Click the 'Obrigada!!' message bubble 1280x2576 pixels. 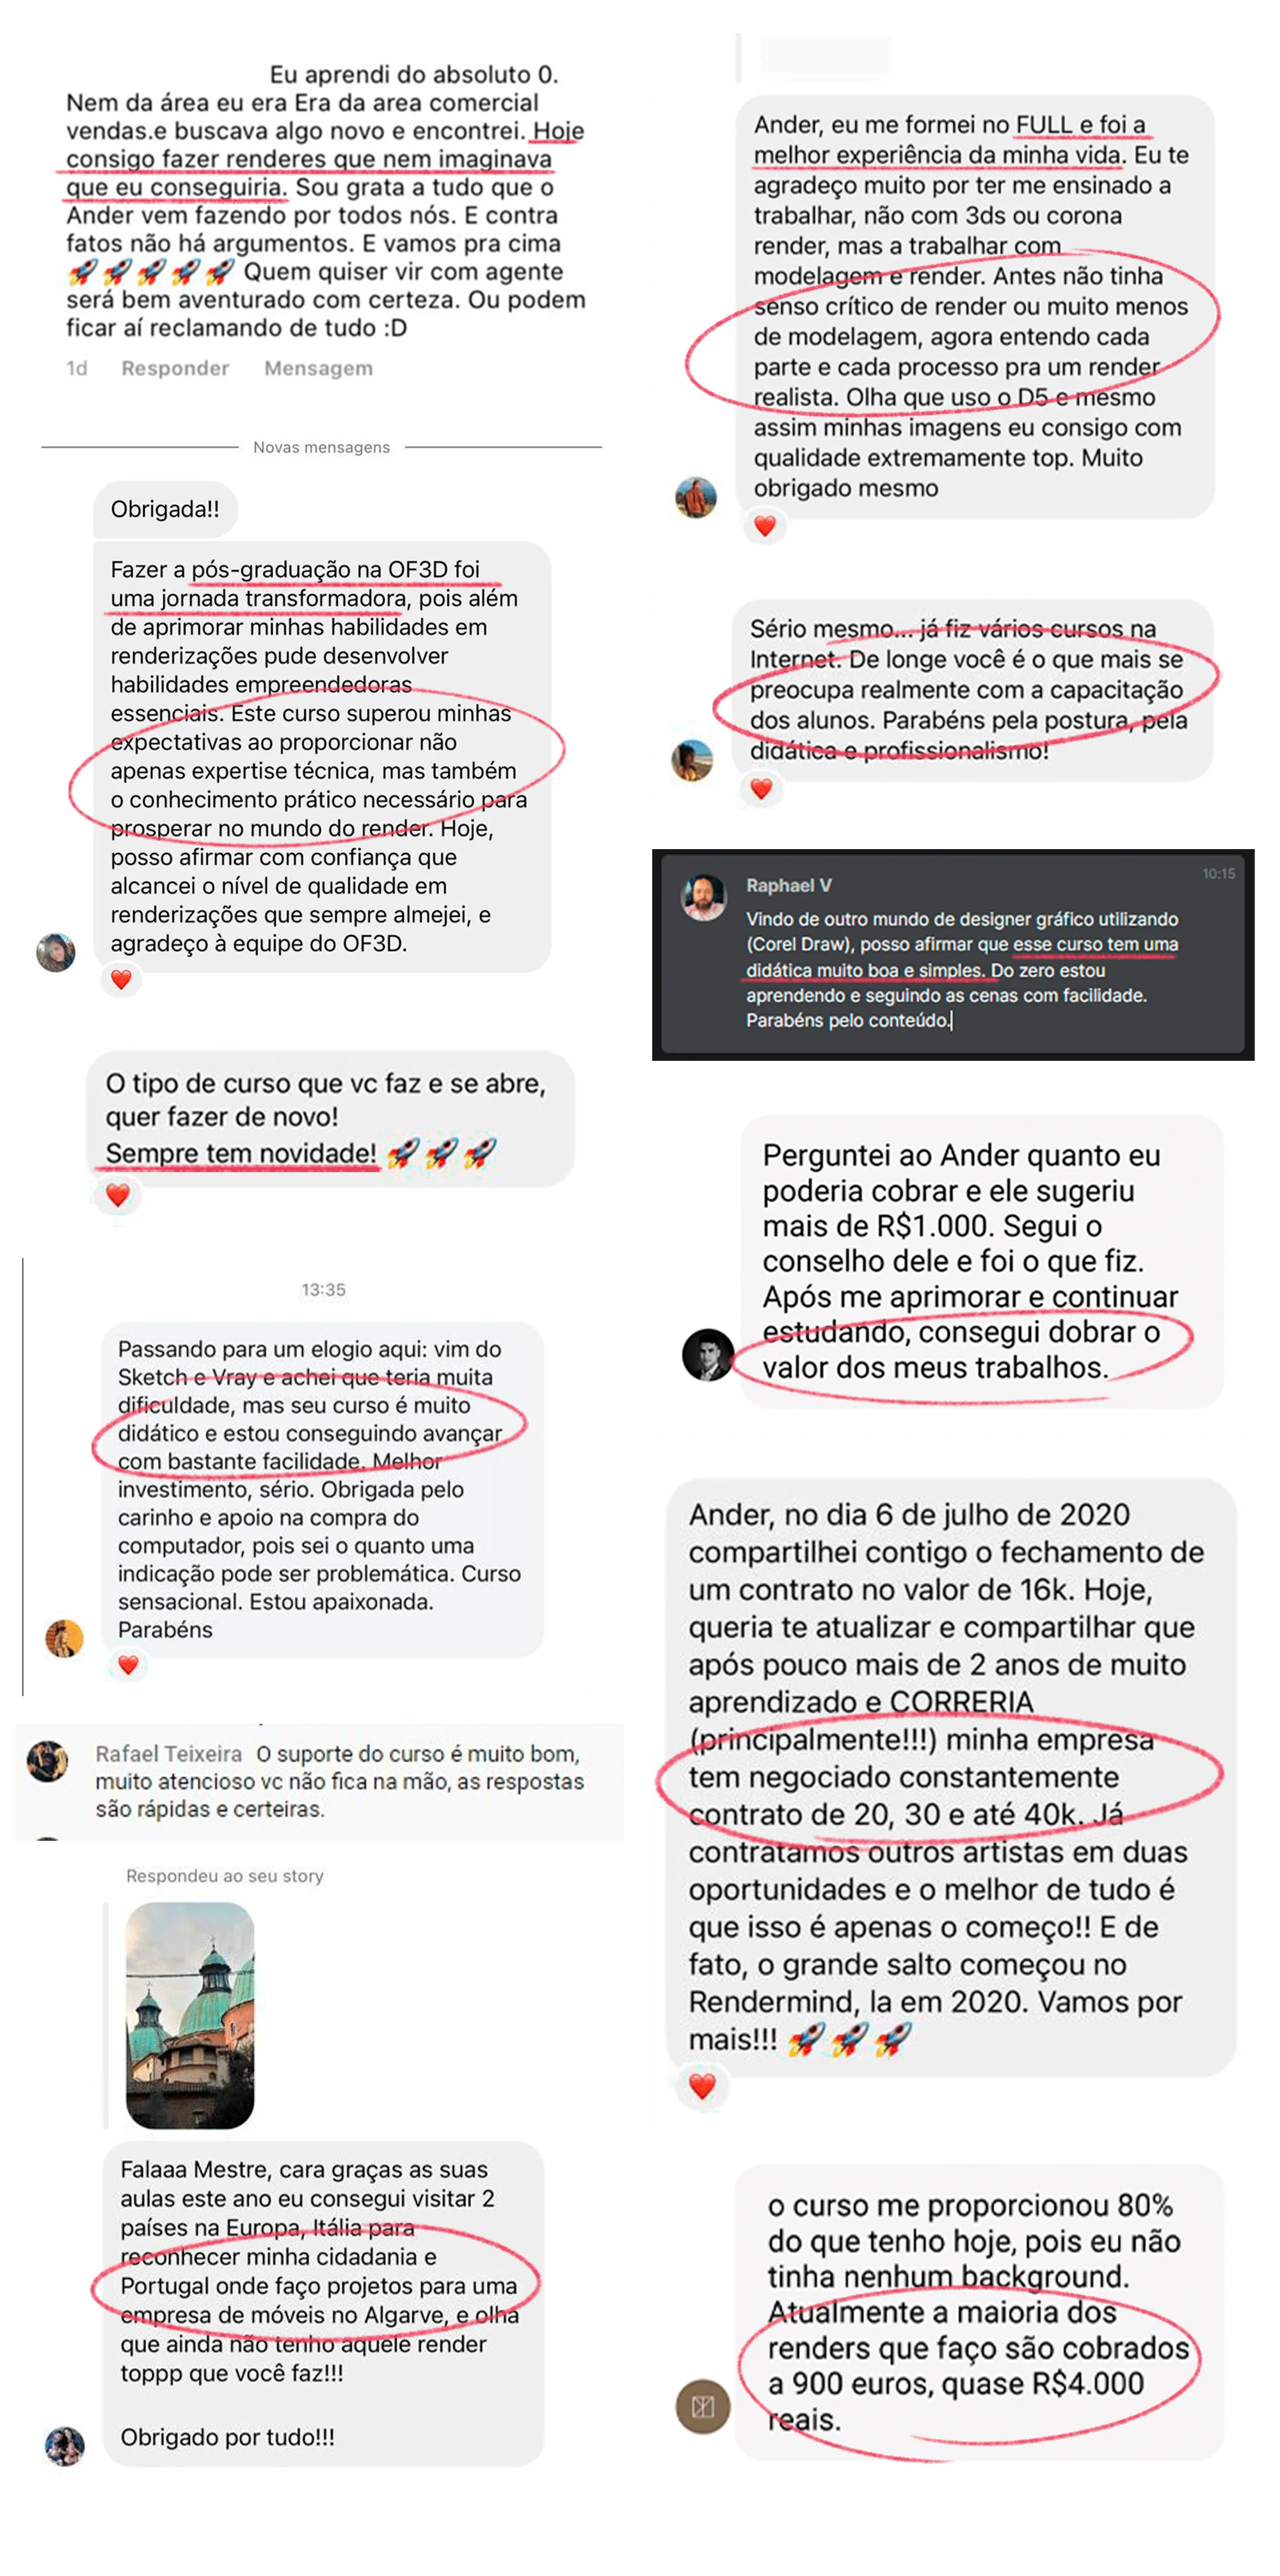point(165,509)
